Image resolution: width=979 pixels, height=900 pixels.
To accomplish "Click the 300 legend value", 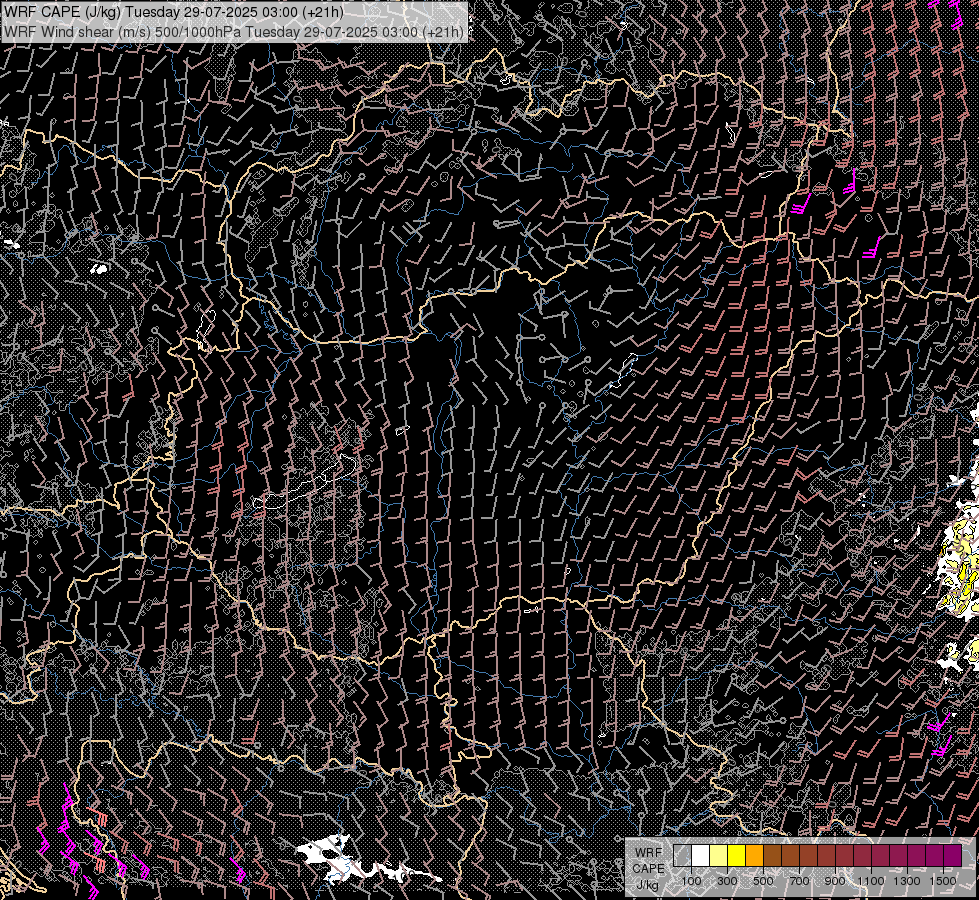I will (x=727, y=881).
